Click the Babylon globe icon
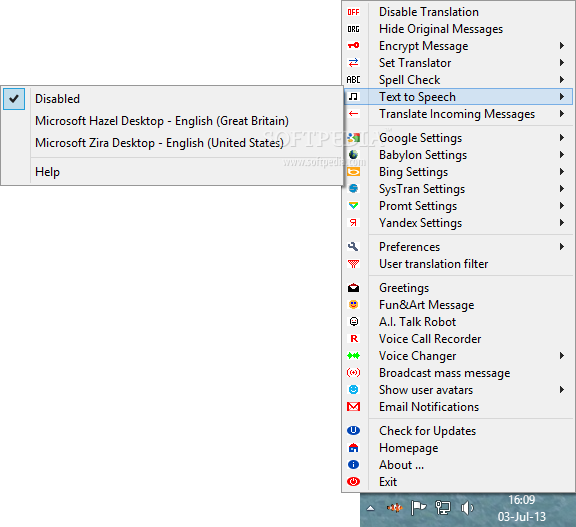 (353, 155)
